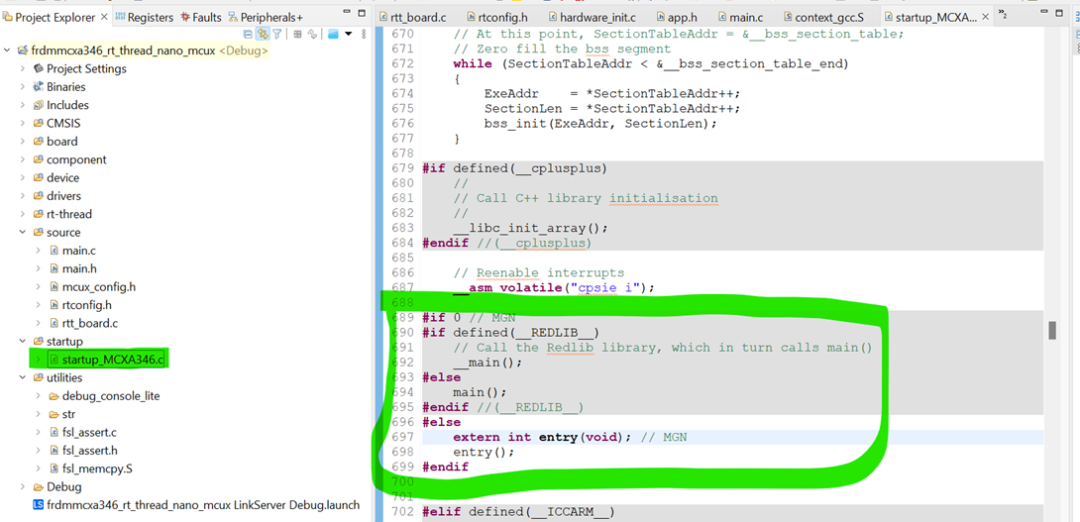The width and height of the screenshot is (1080, 522).
Task: Switch to the Peripherals+ tab
Action: (266, 17)
